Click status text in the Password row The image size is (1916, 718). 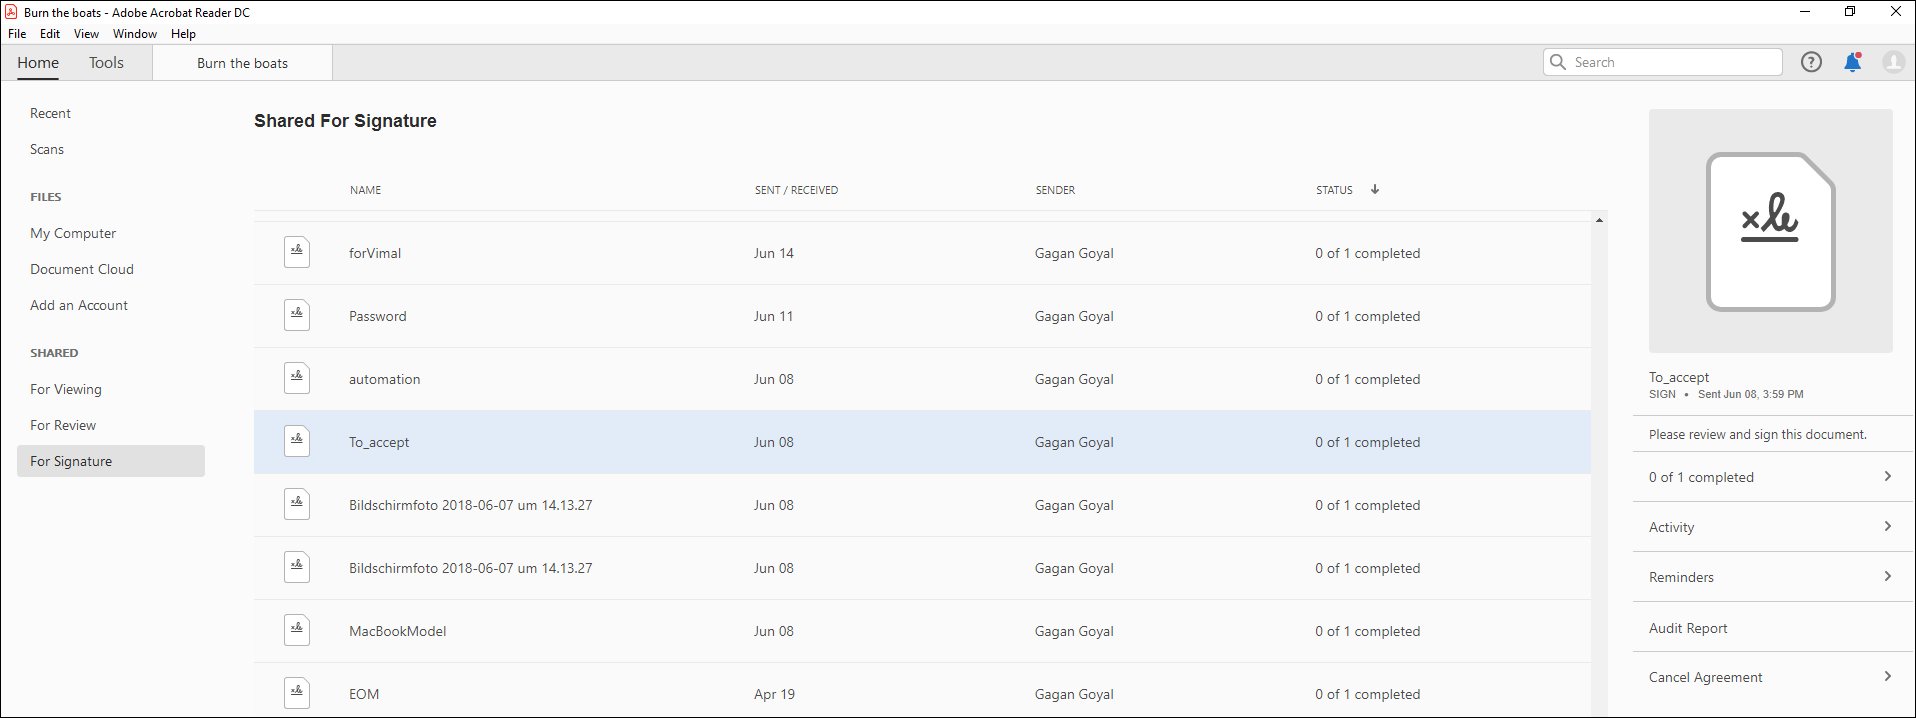click(x=1368, y=316)
